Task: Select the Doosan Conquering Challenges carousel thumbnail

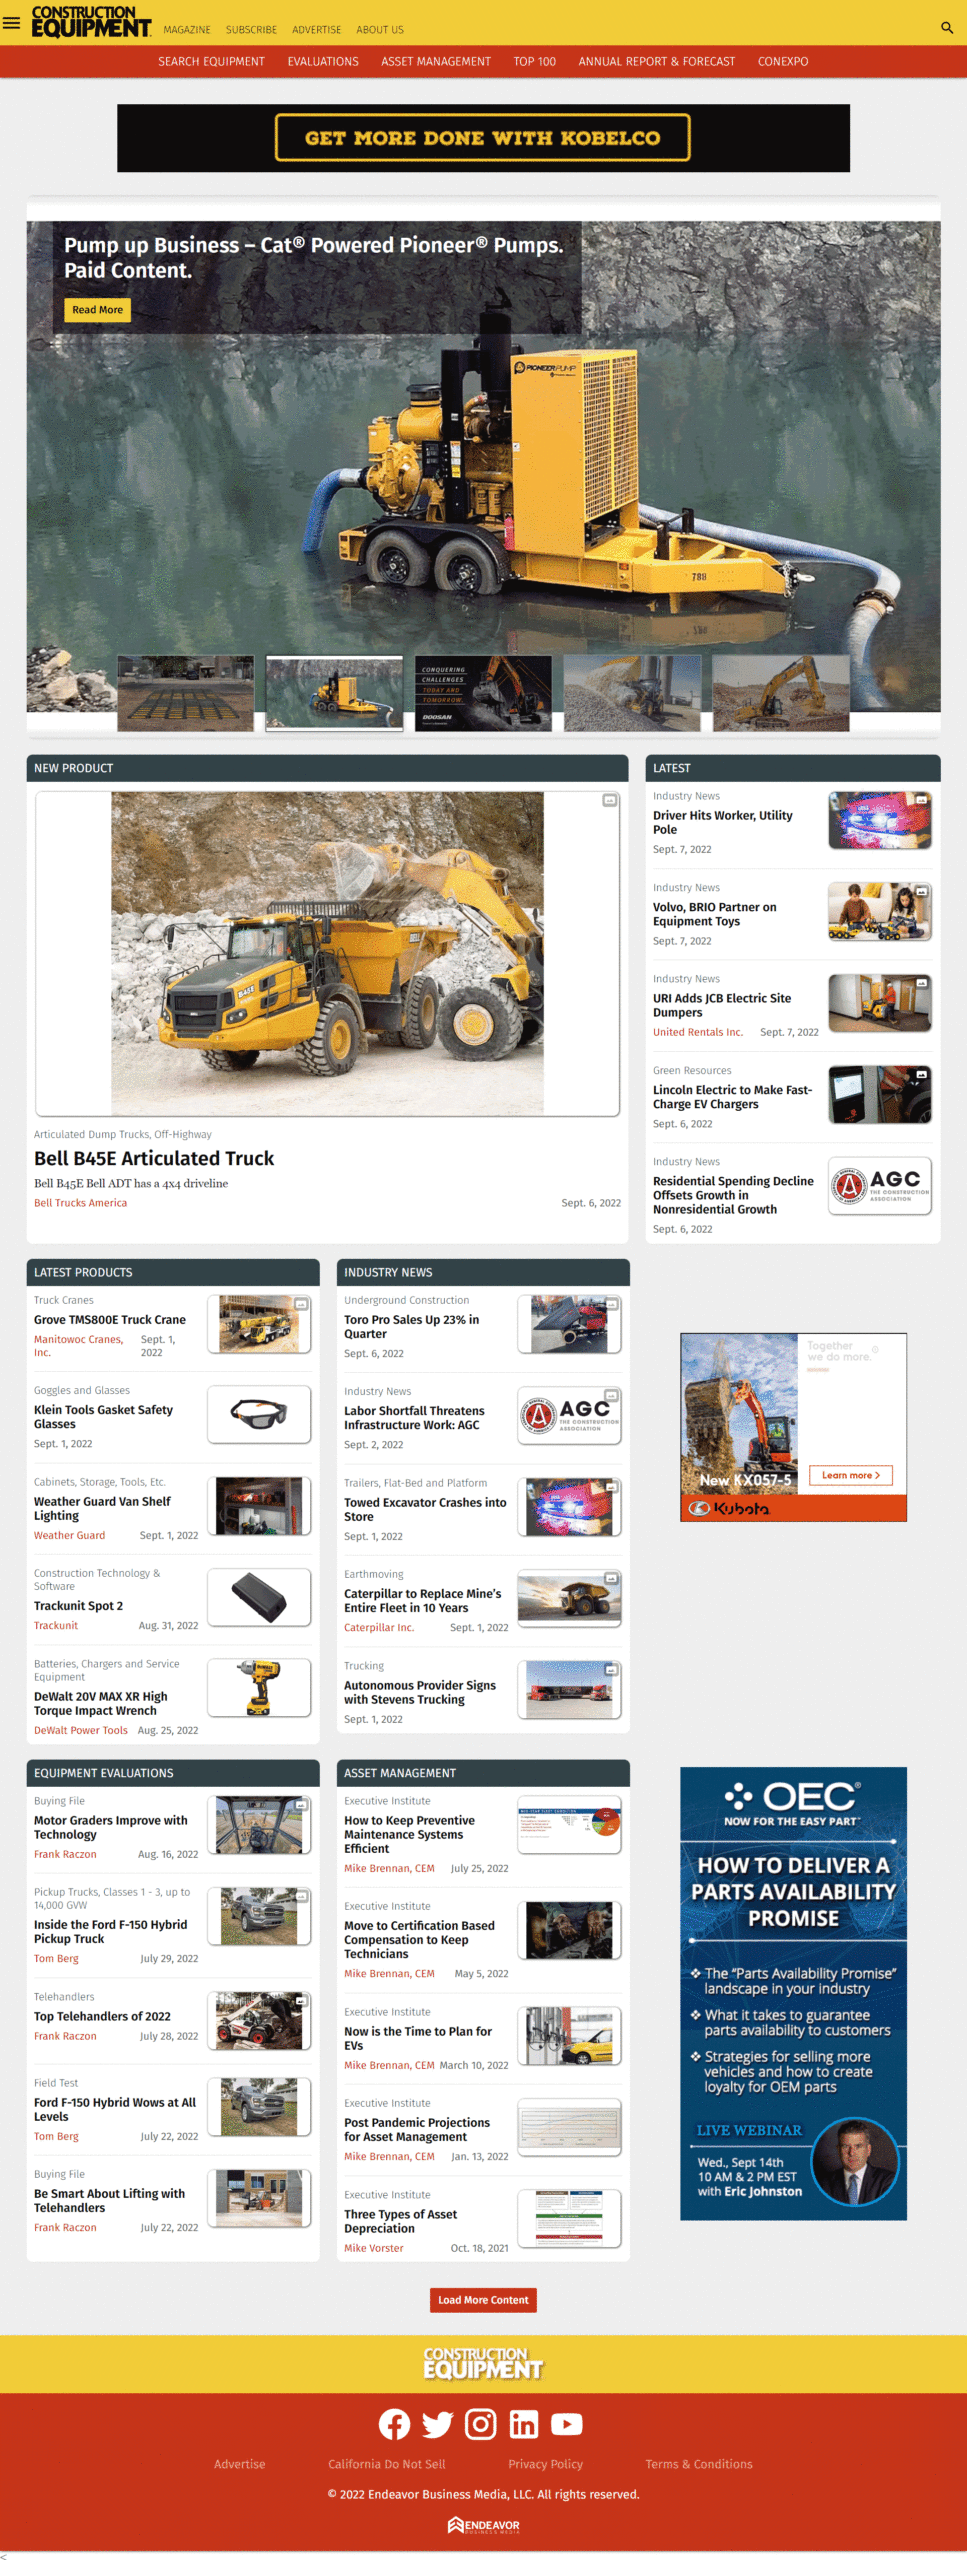Action: point(483,693)
